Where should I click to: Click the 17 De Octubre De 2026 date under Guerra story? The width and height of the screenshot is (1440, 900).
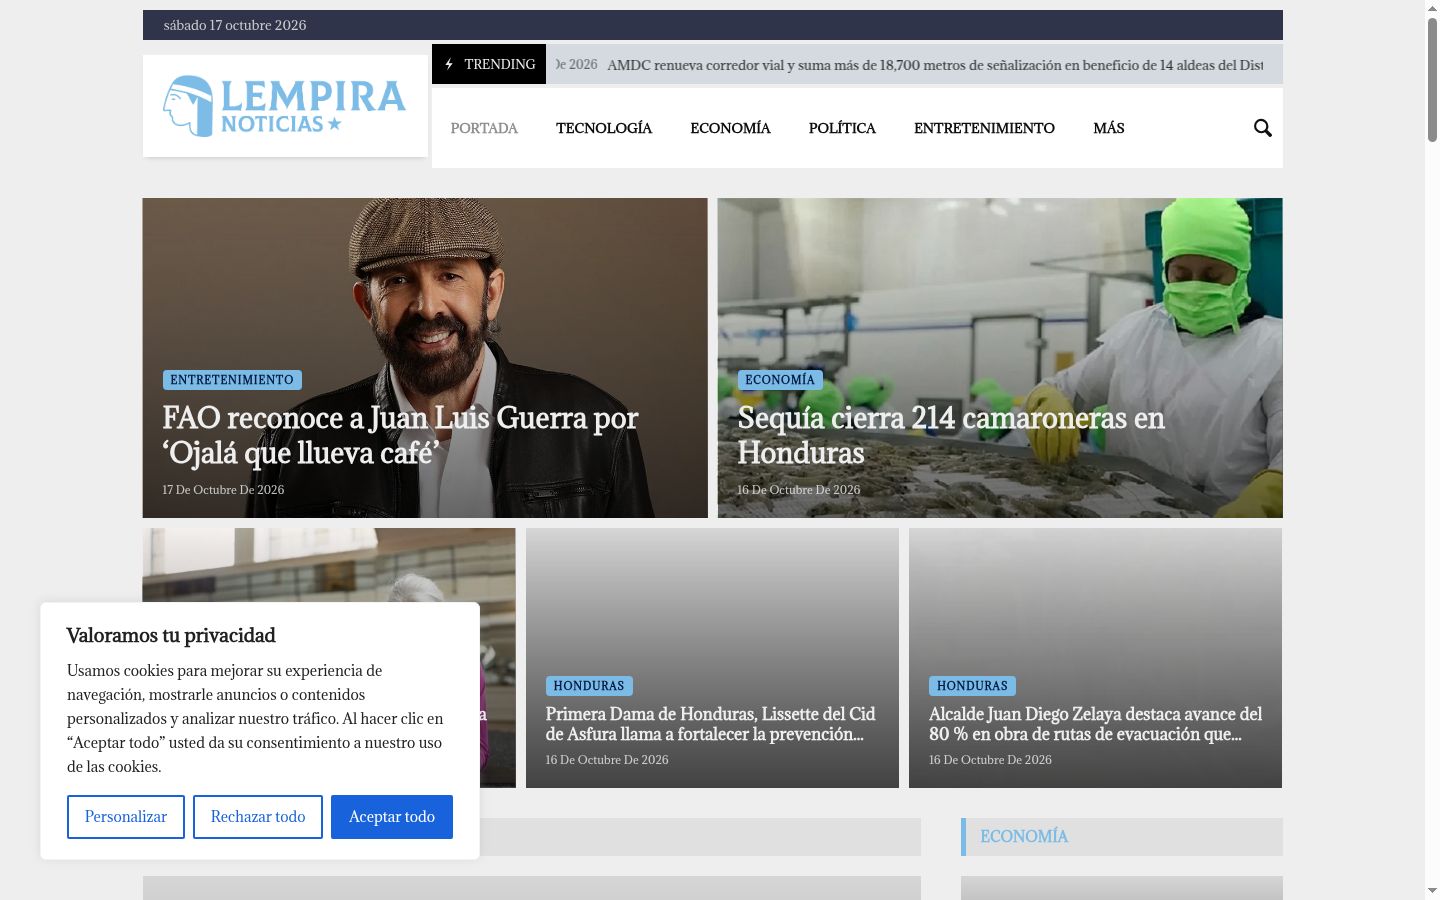tap(223, 490)
